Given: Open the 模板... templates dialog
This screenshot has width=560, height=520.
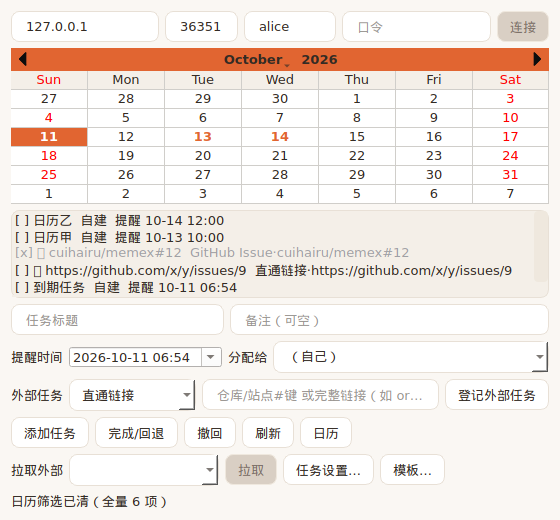Looking at the screenshot, I should pos(412,470).
